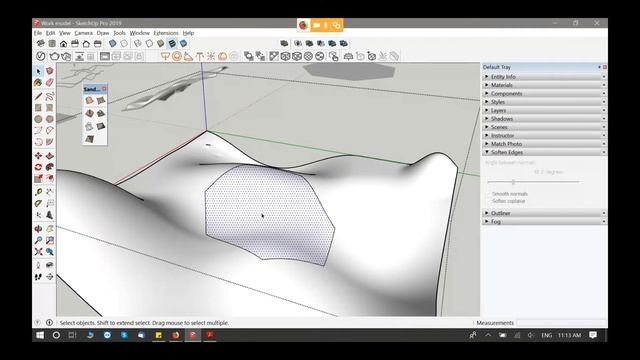
Task: Expand the Materials panel
Action: [544, 85]
